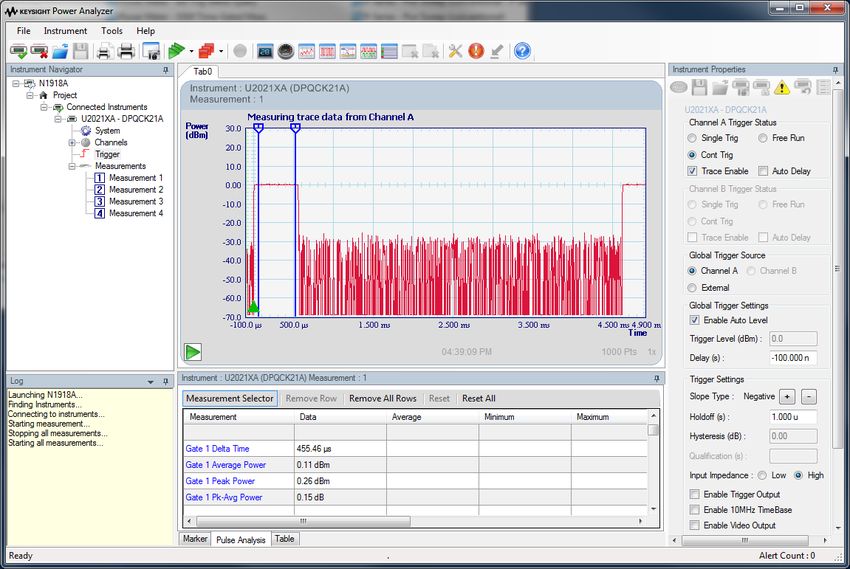Click the Delay (s) input field
Viewport: 850px width, 569px height.
[793, 358]
